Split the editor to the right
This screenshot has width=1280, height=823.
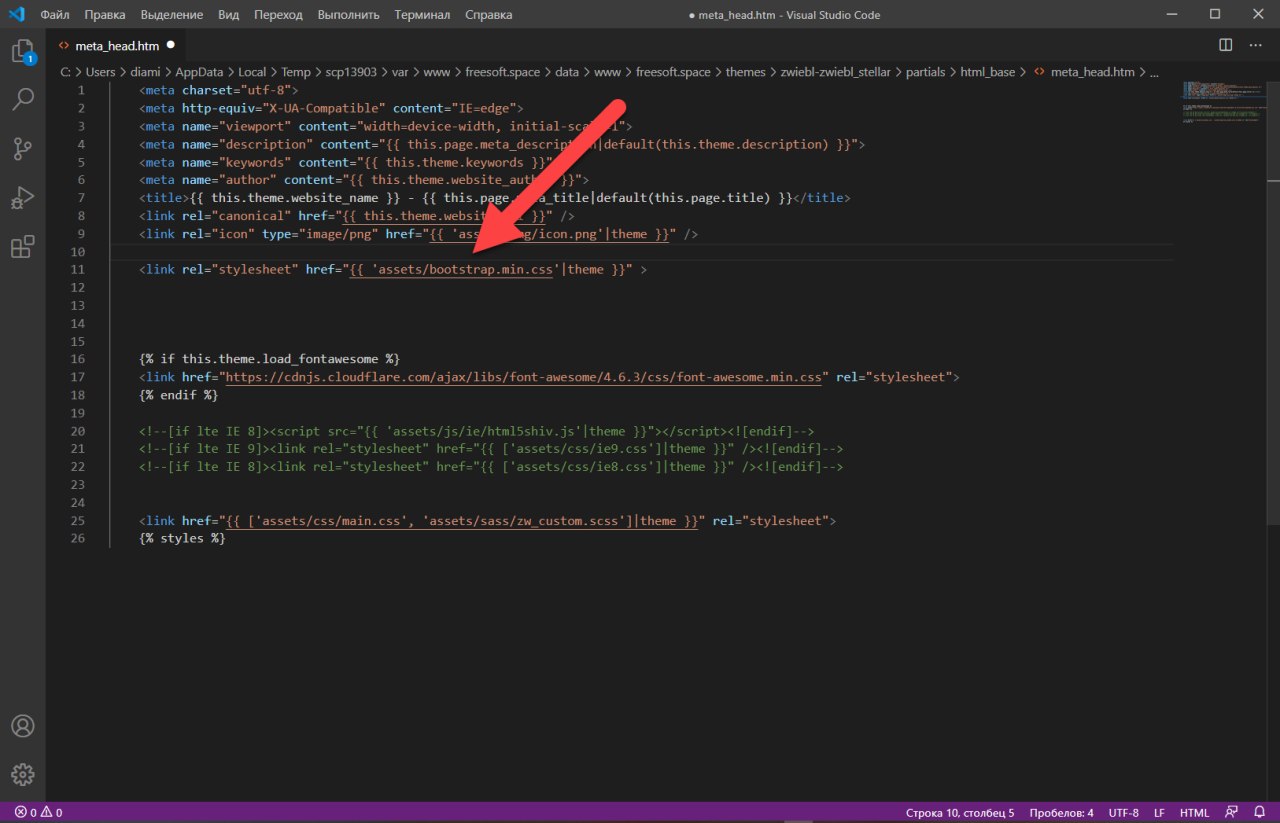(1226, 45)
